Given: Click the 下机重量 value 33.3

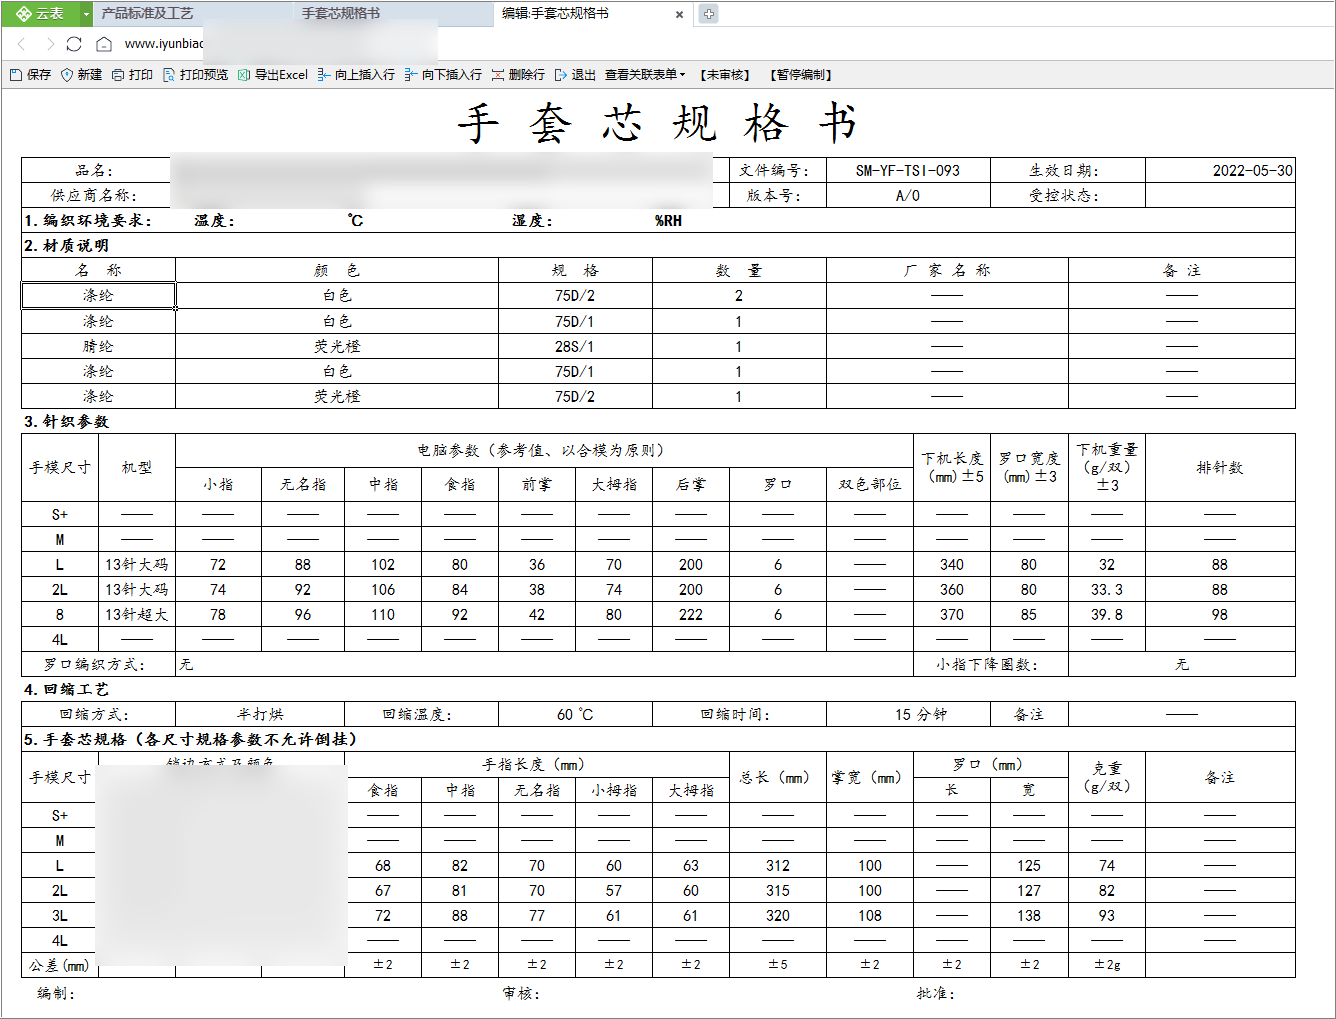Looking at the screenshot, I should pyautogui.click(x=1106, y=590).
